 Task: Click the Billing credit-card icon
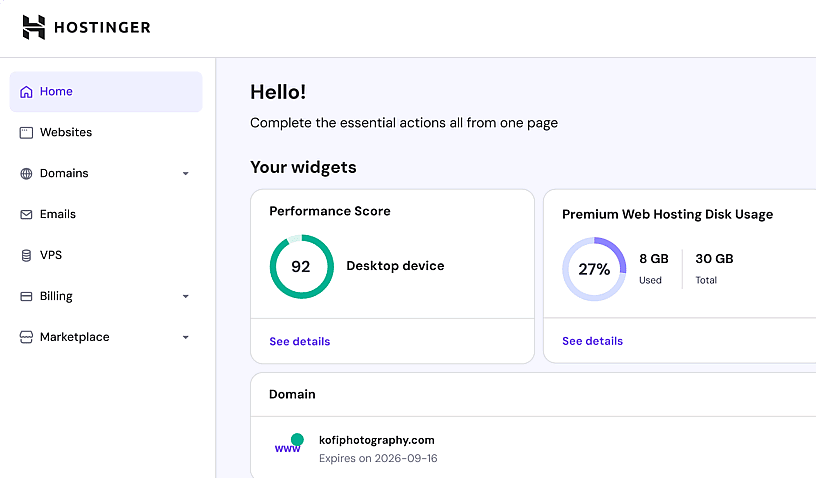(26, 296)
